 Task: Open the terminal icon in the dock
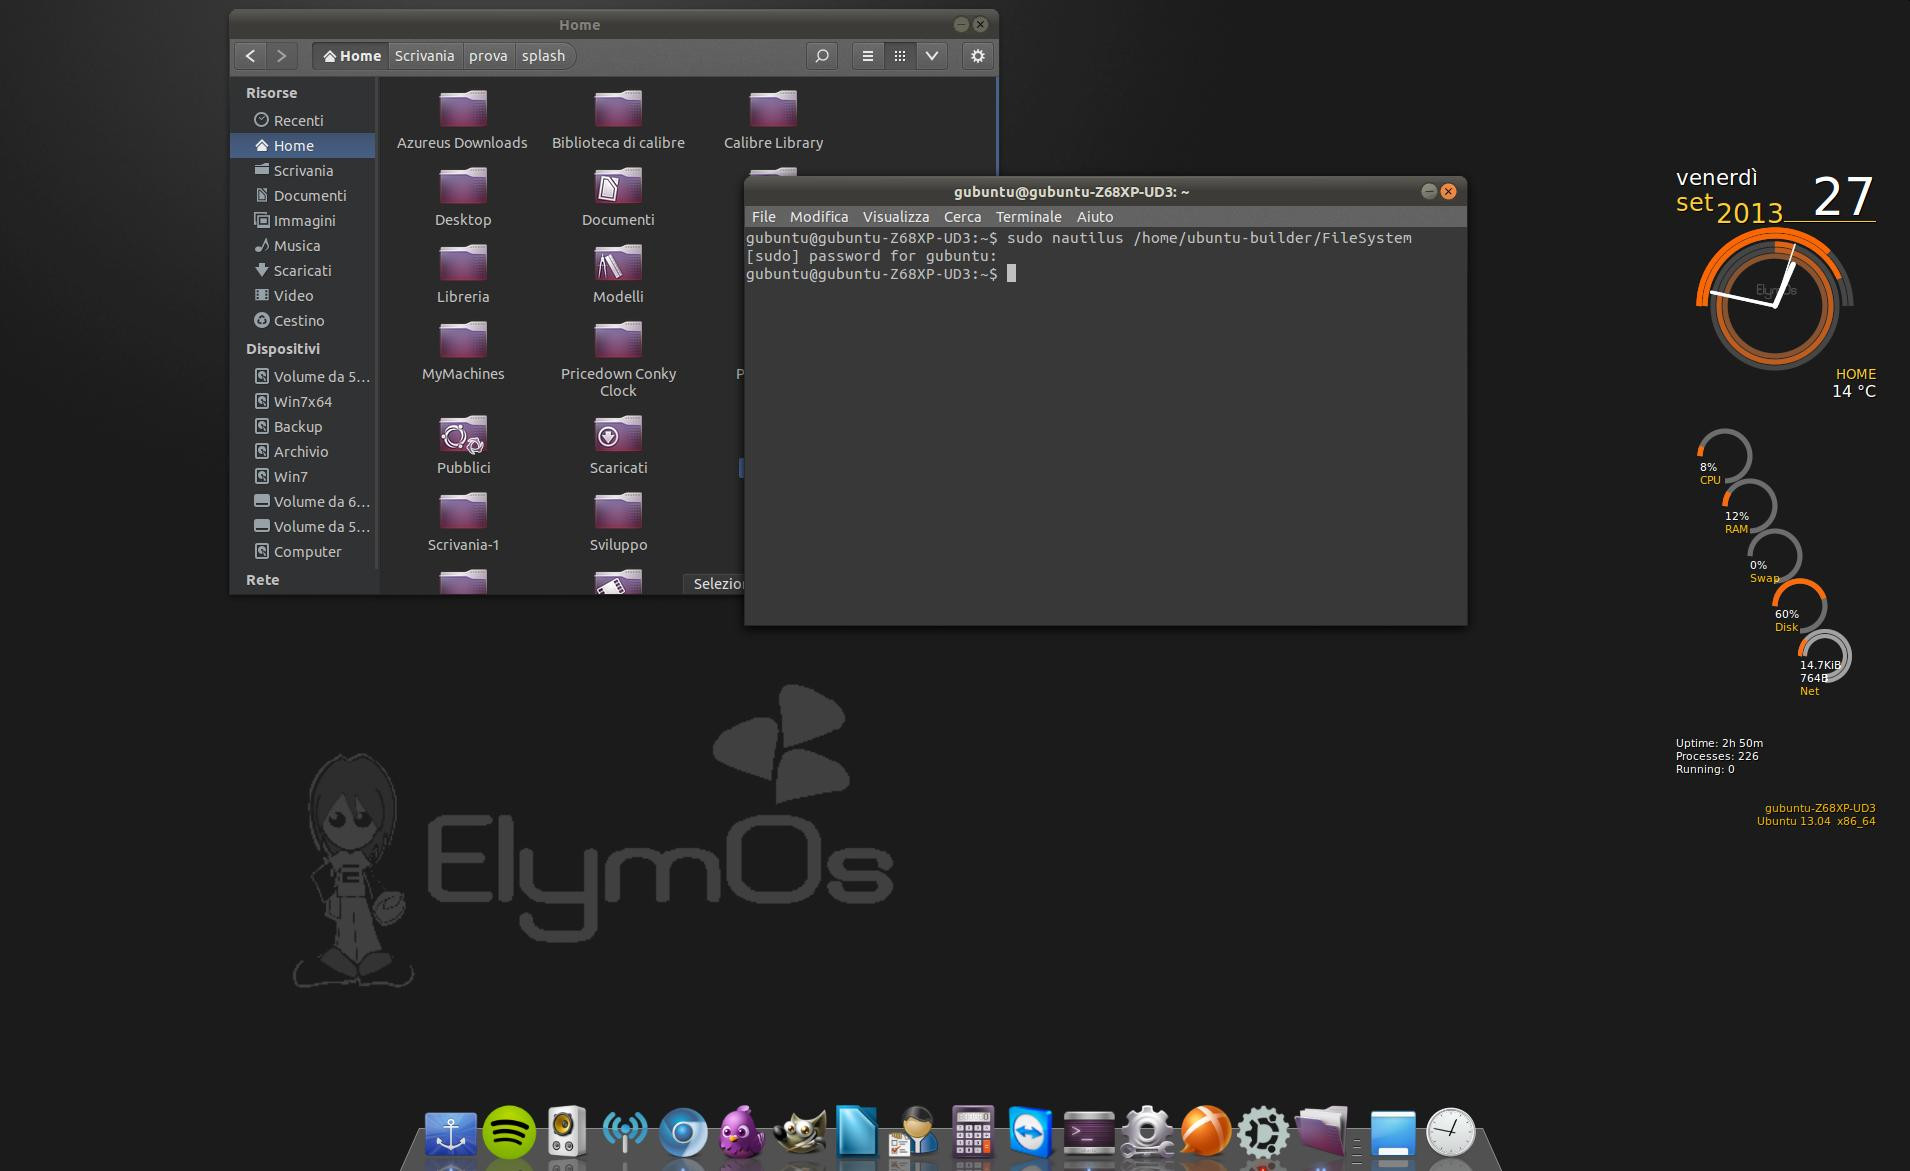point(1089,1133)
